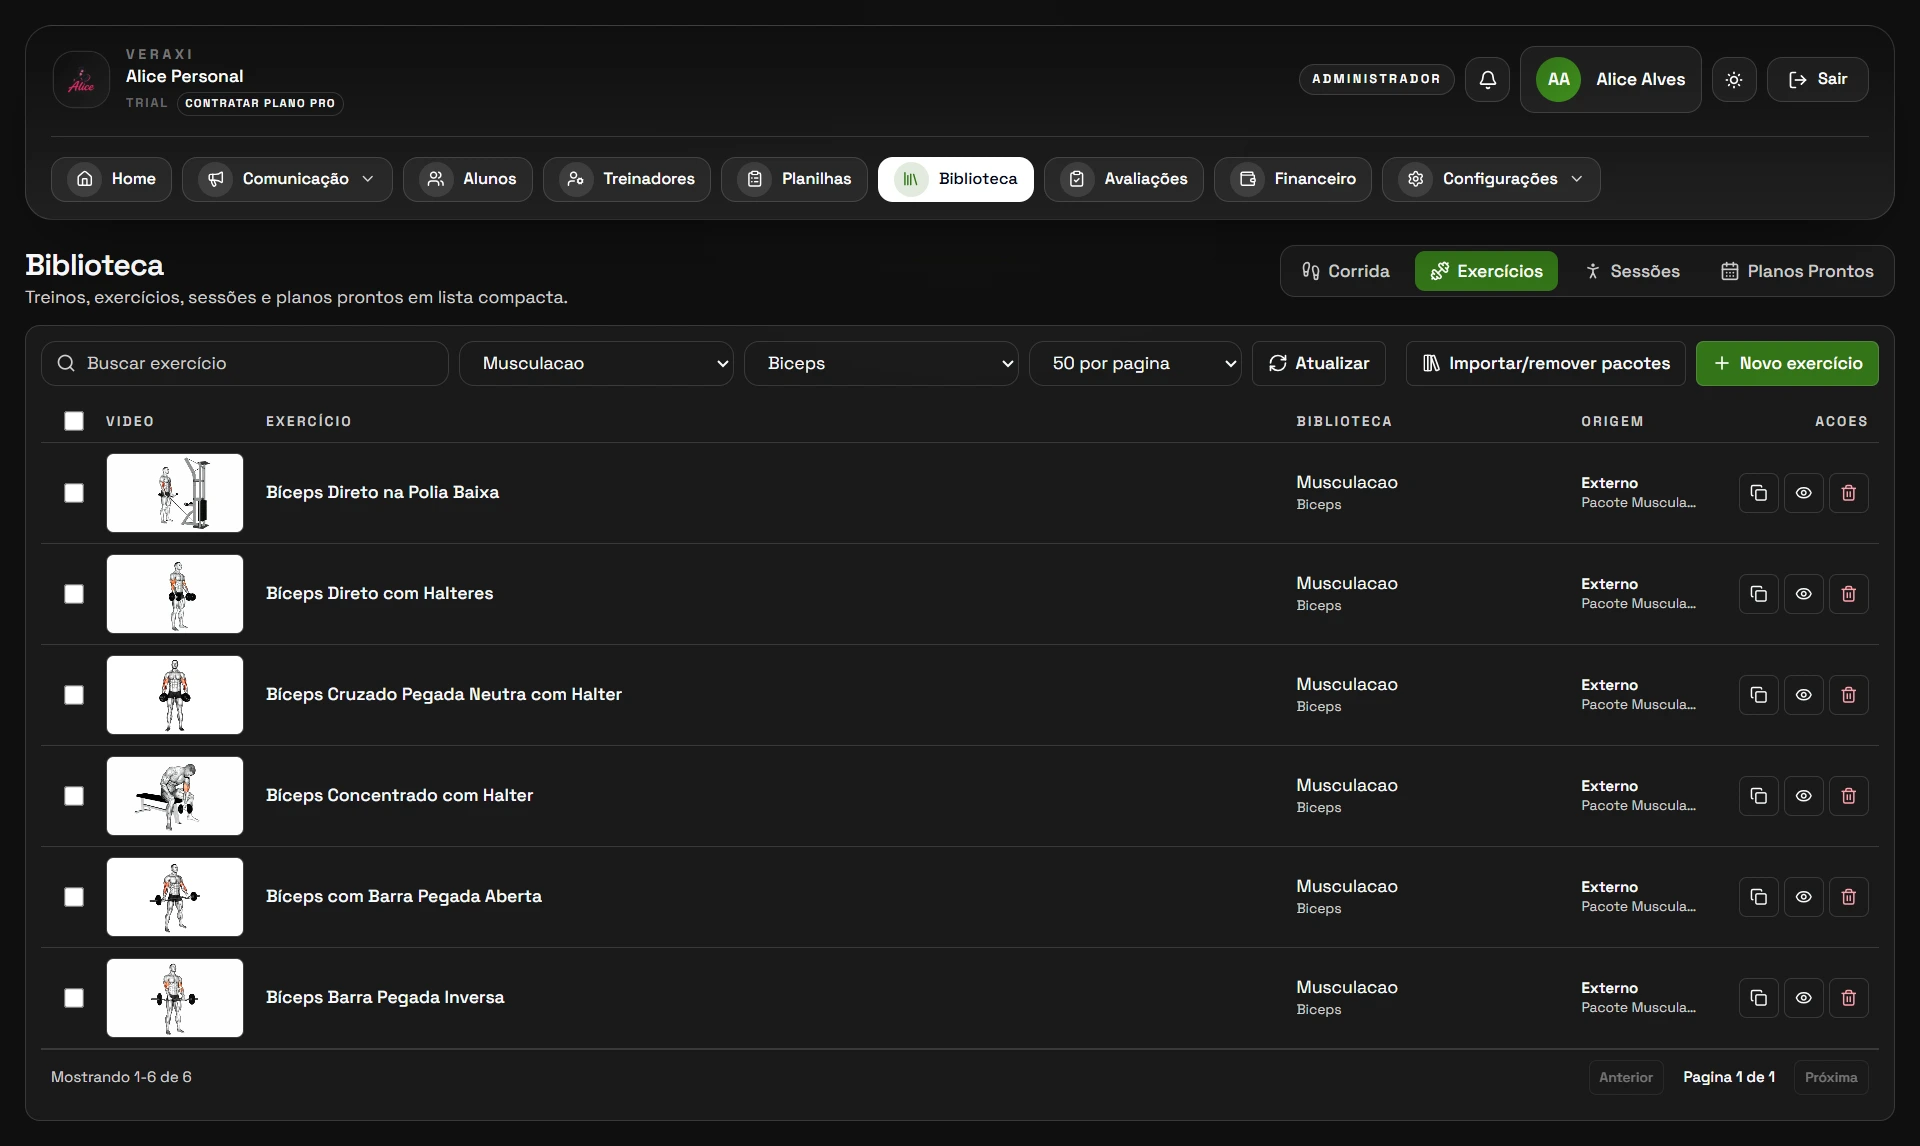Open the Financeiro section
The width and height of the screenshot is (1920, 1146).
click(1293, 179)
